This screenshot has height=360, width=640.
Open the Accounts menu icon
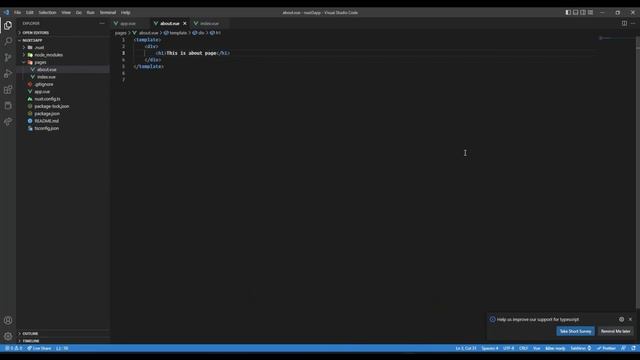[x=8, y=320]
